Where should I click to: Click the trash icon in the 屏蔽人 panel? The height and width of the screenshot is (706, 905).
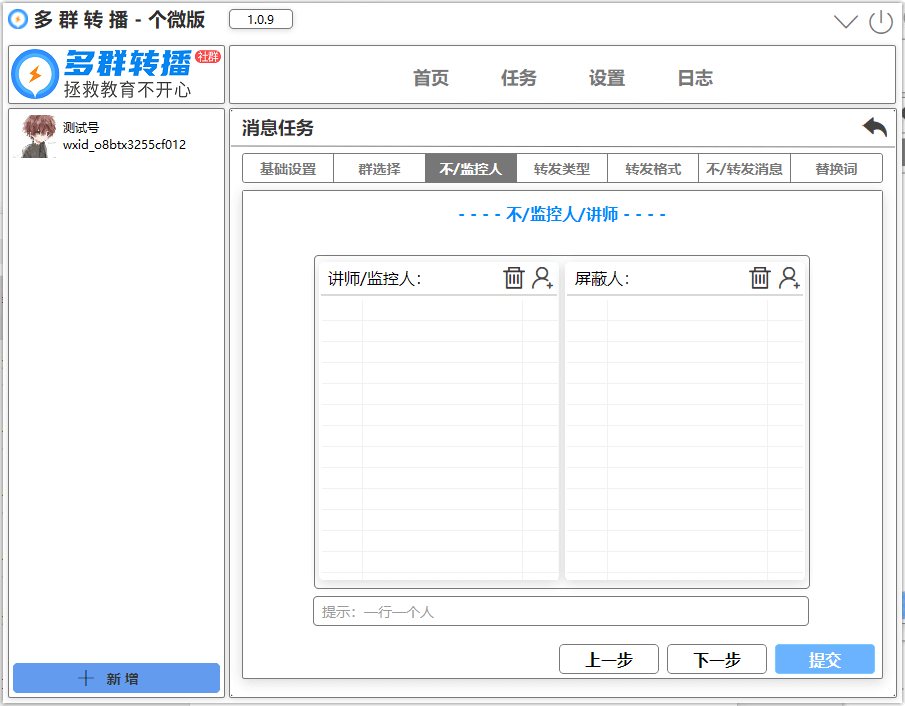tap(760, 278)
